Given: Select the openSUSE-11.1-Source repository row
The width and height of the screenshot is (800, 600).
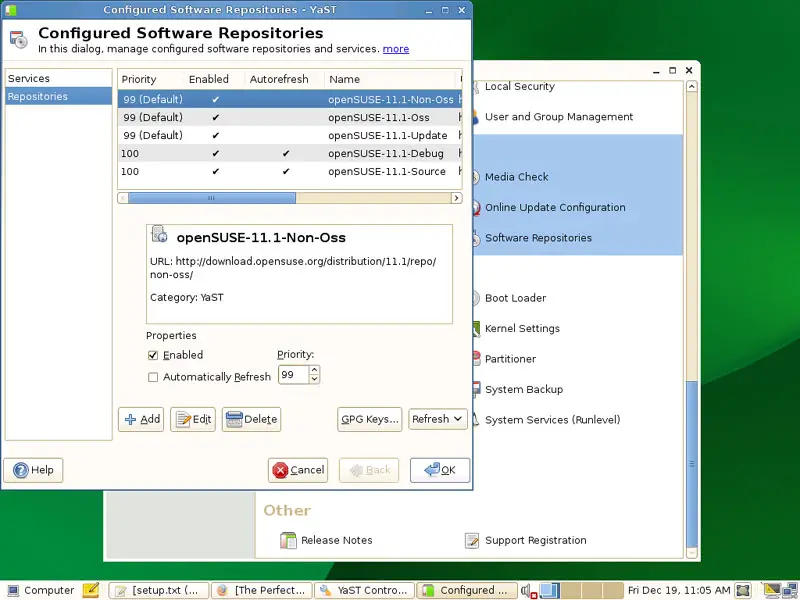Looking at the screenshot, I should [x=290, y=171].
